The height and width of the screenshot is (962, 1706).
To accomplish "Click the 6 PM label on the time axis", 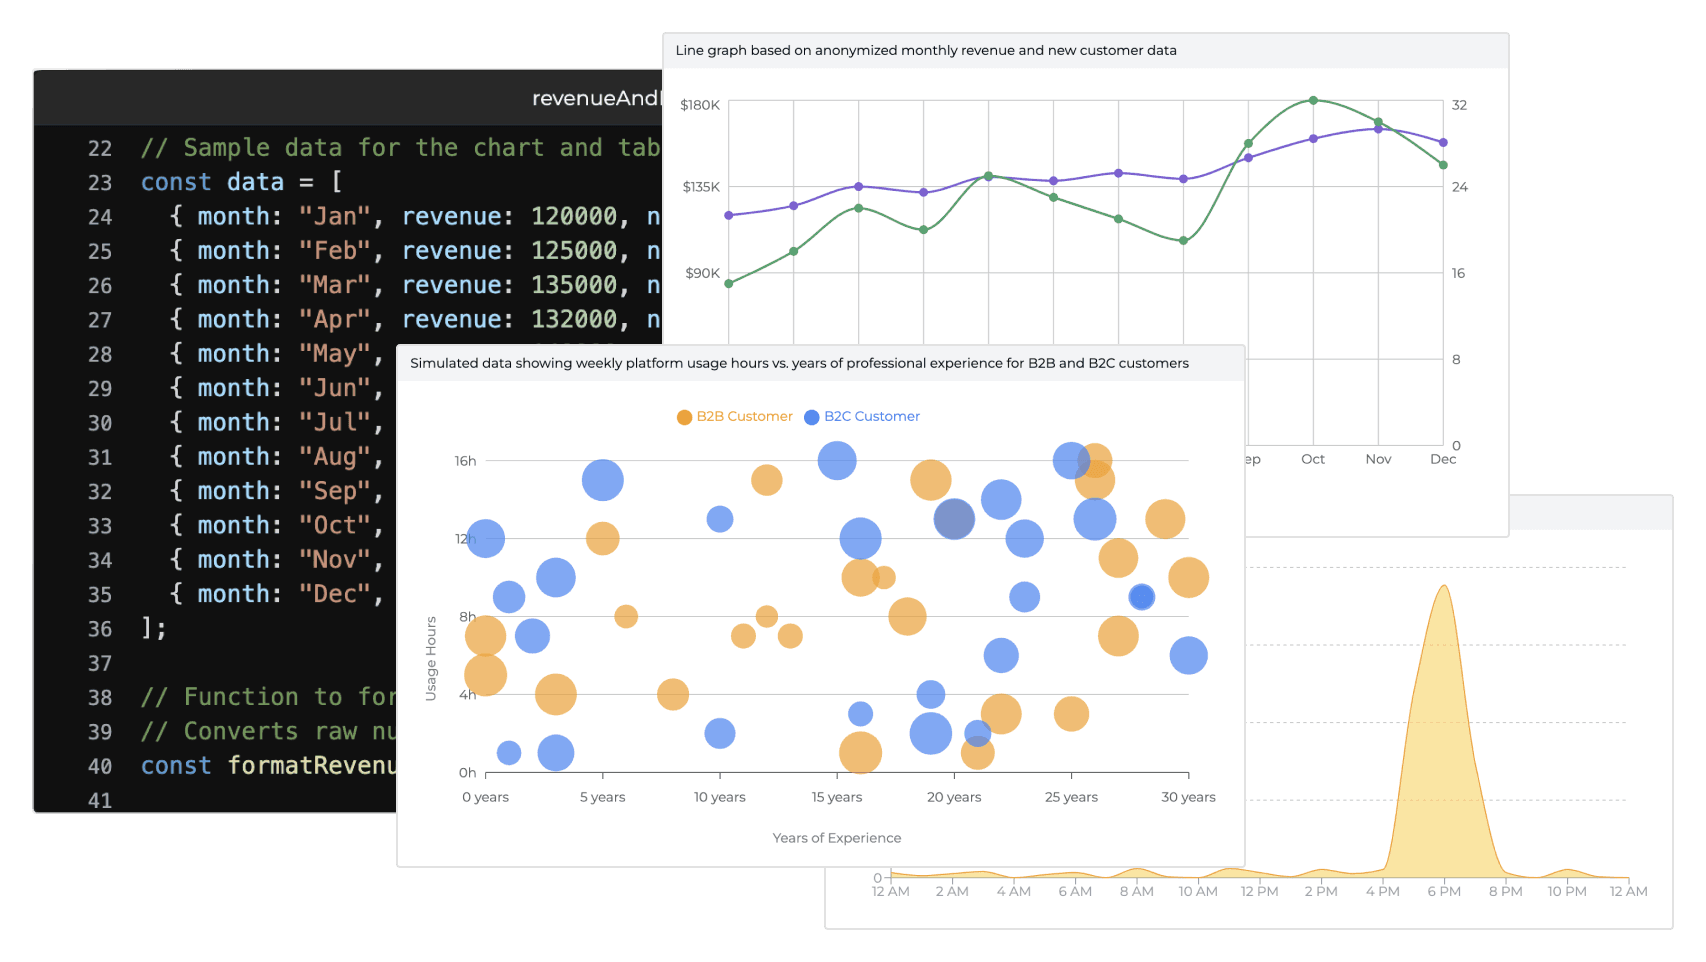I will (x=1443, y=891).
